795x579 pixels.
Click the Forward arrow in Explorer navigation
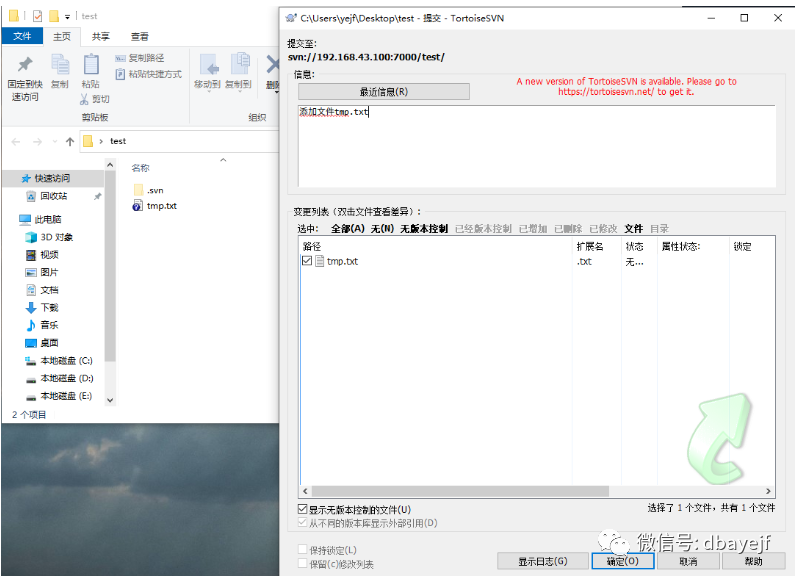tap(38, 141)
